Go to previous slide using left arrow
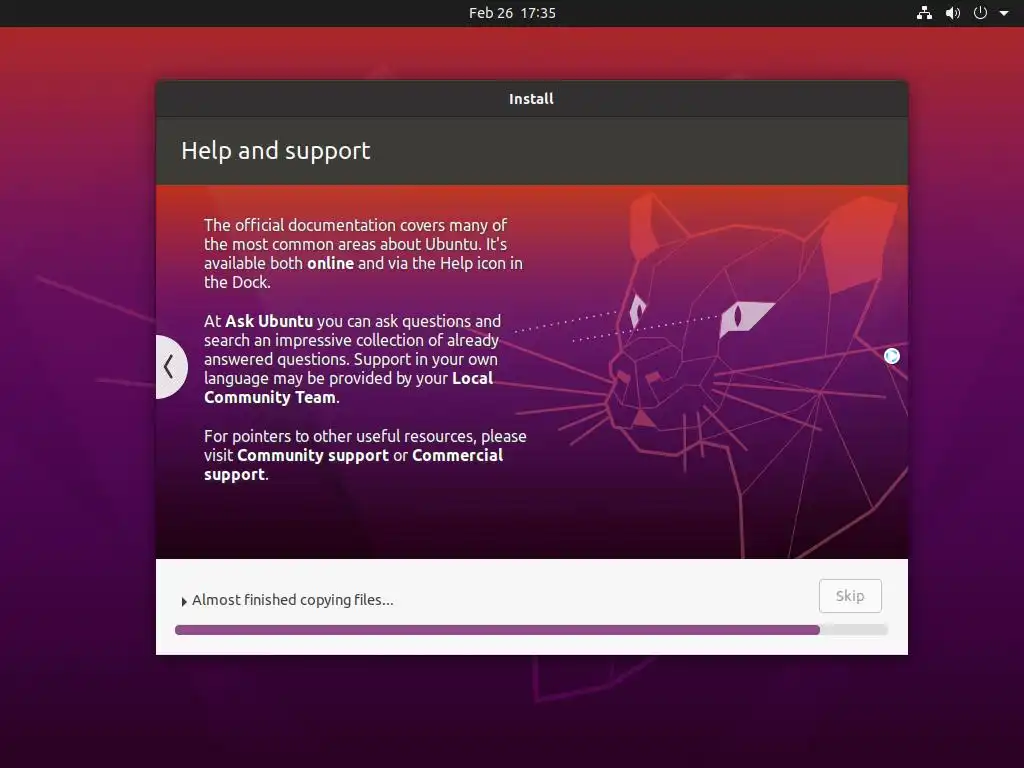Screen dimensions: 1024x768 click(x=170, y=366)
